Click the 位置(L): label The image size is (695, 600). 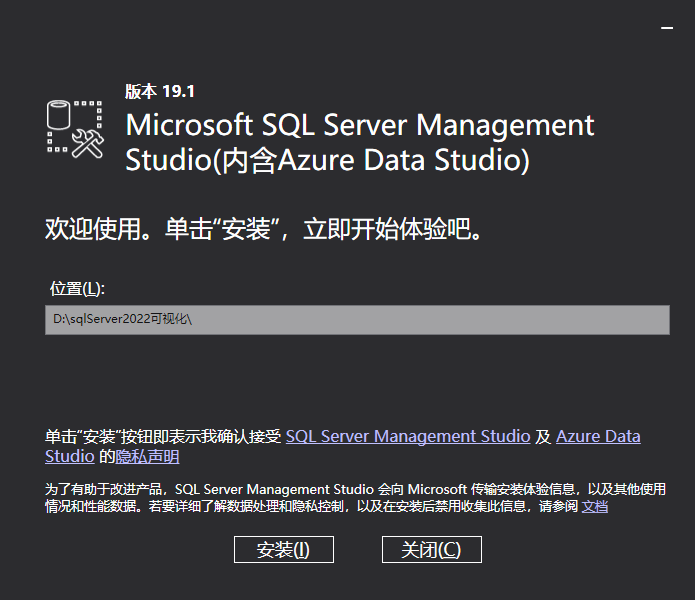point(77,288)
